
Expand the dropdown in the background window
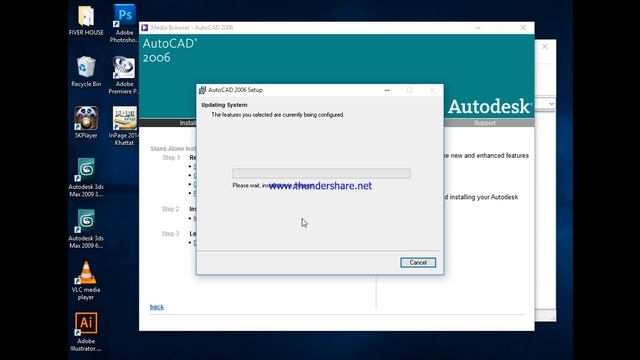[551, 104]
